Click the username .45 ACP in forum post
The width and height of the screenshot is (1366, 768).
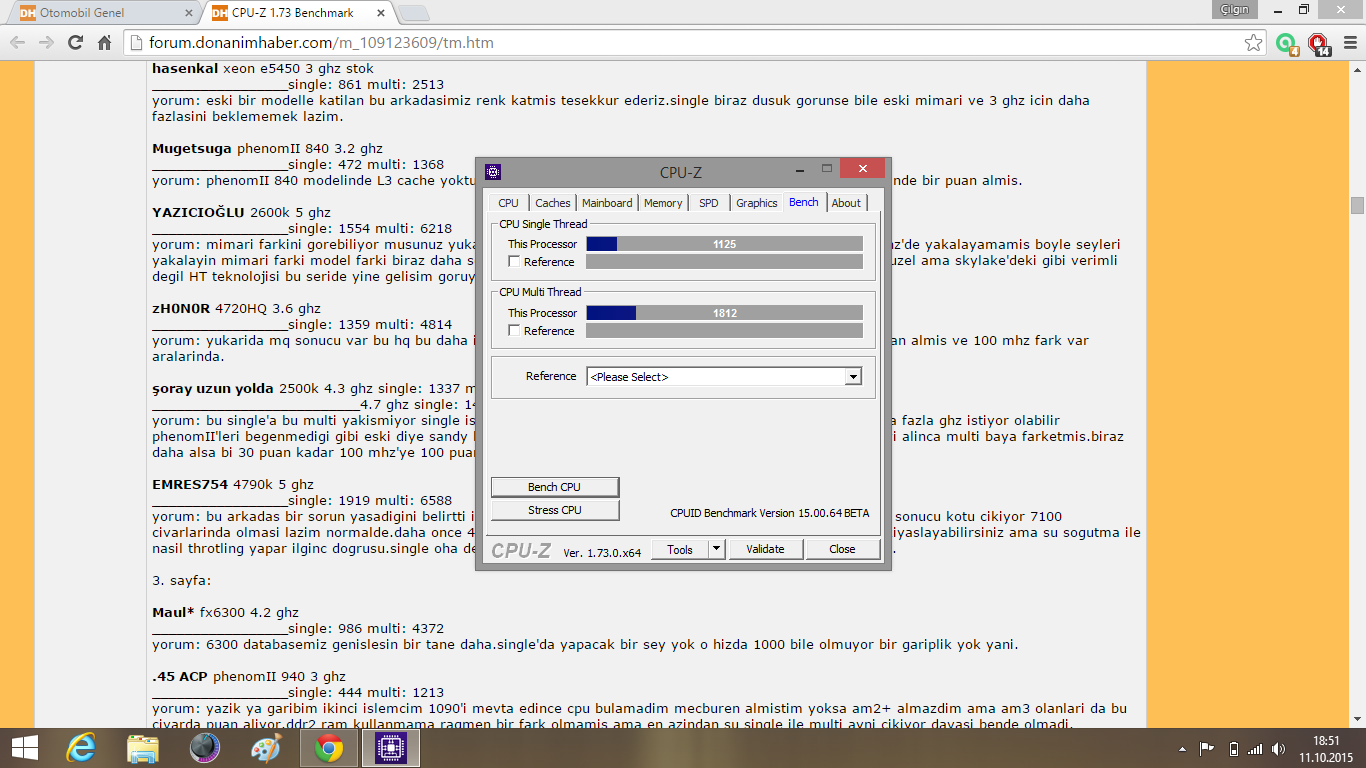tap(180, 677)
